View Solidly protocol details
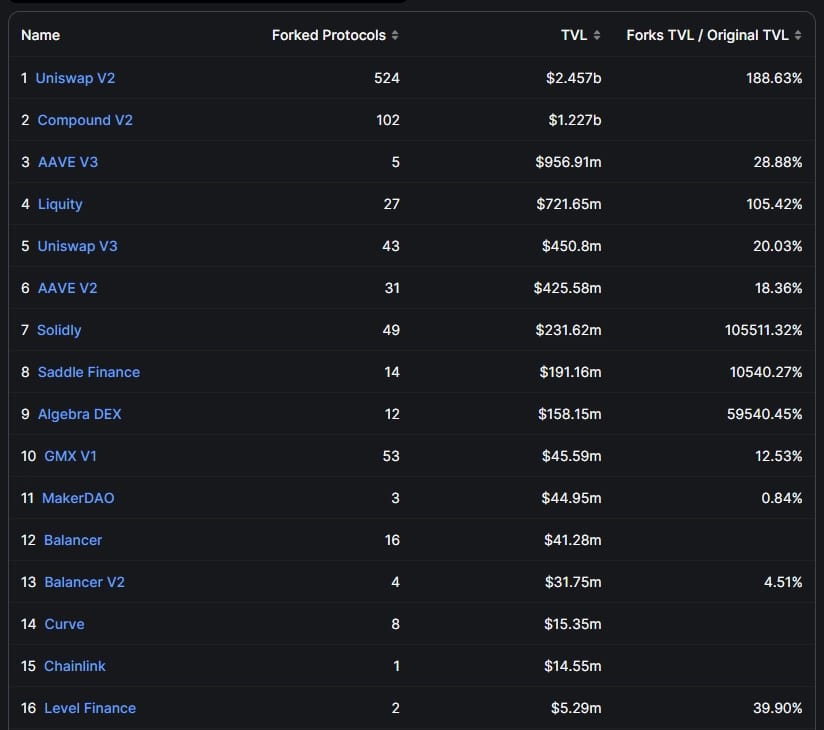 [59, 330]
